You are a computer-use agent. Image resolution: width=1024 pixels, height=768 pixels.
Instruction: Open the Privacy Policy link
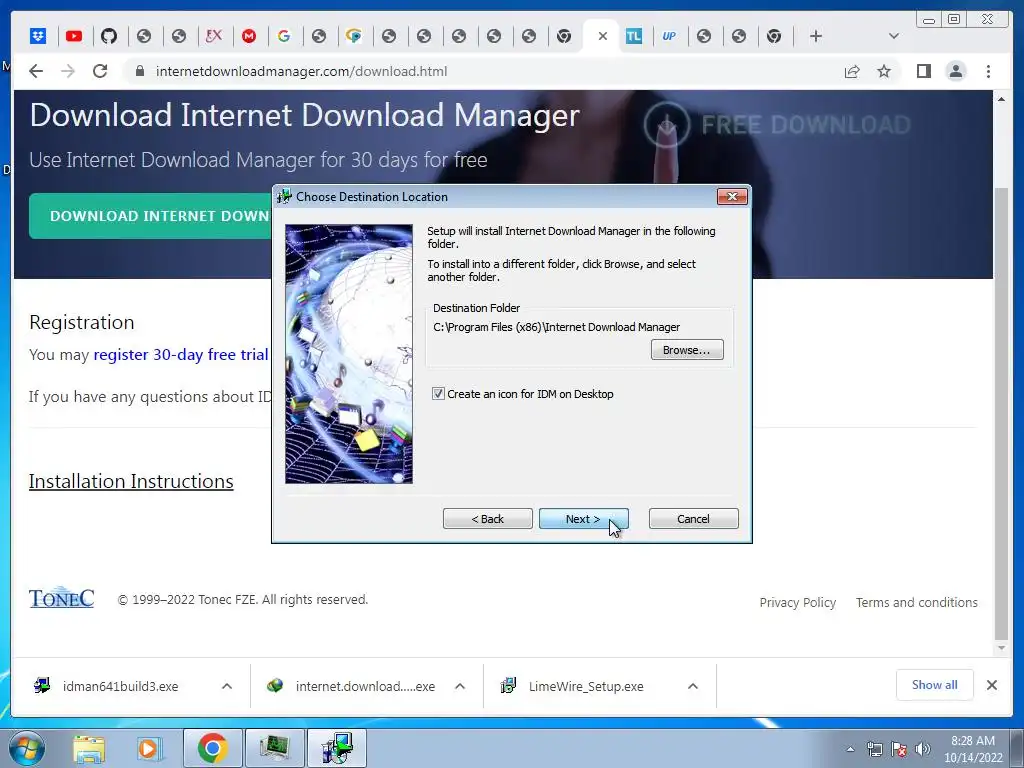797,603
